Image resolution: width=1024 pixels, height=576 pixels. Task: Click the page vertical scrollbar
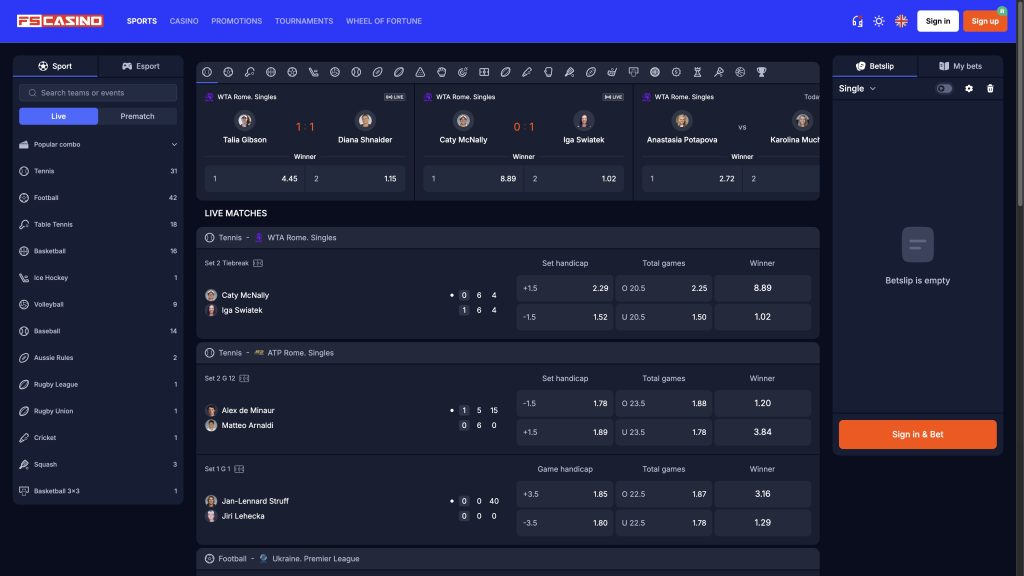click(x=1020, y=104)
